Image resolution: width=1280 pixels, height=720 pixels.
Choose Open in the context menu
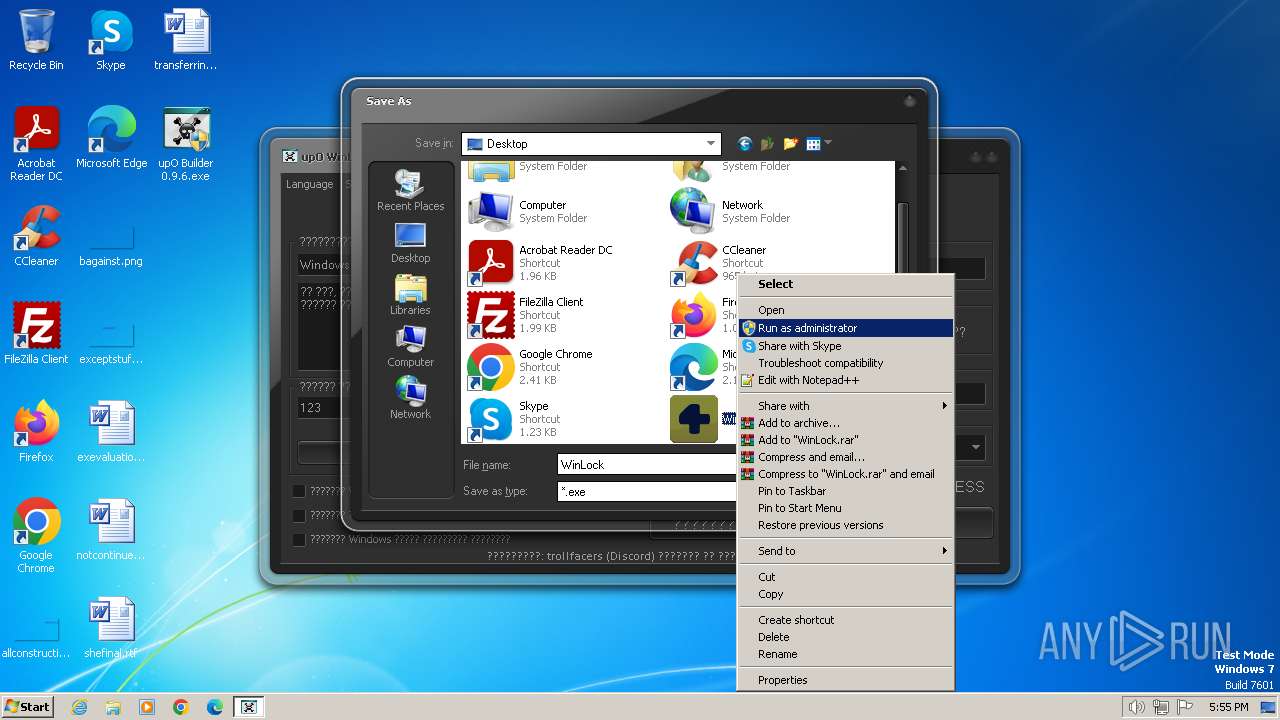(845, 310)
